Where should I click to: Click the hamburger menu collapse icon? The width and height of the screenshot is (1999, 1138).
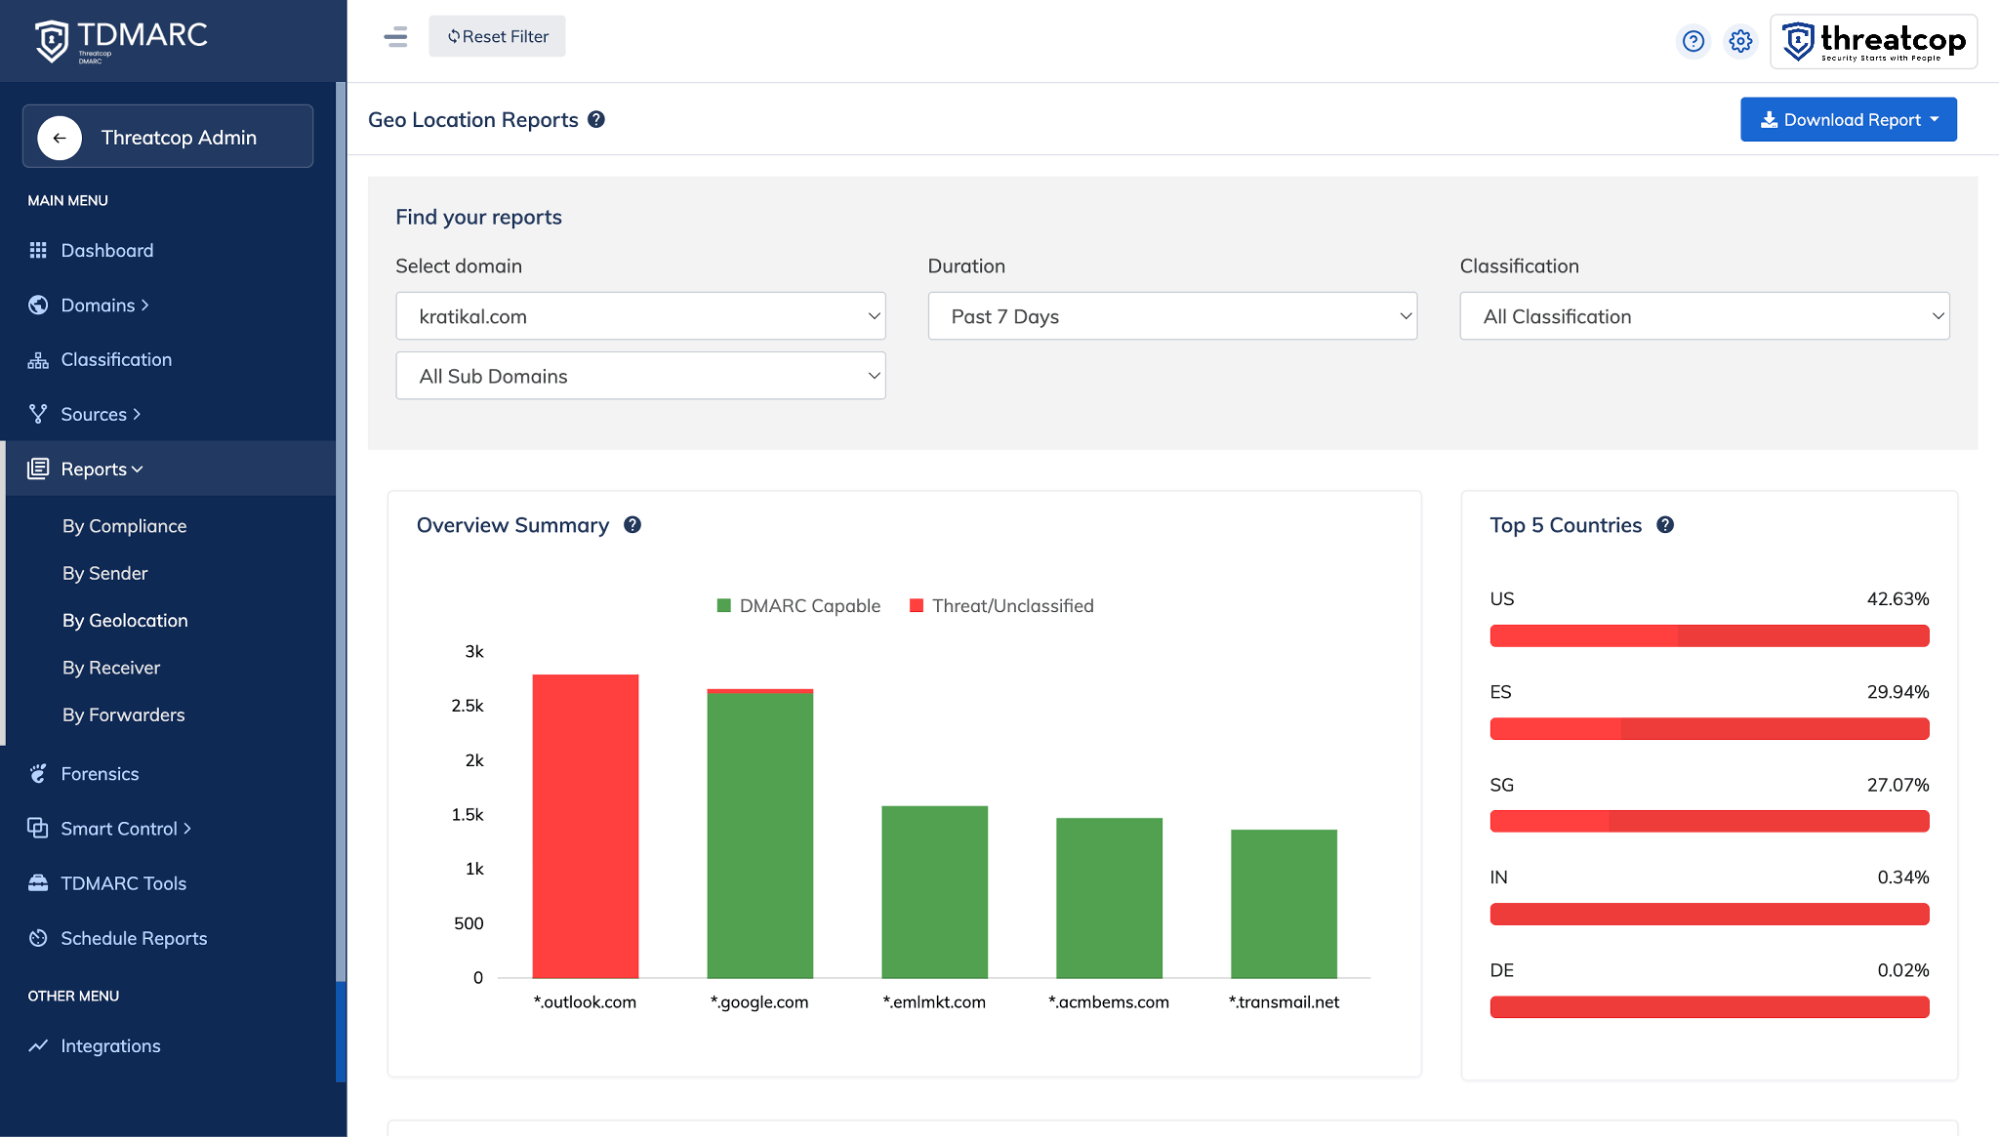pyautogui.click(x=395, y=37)
